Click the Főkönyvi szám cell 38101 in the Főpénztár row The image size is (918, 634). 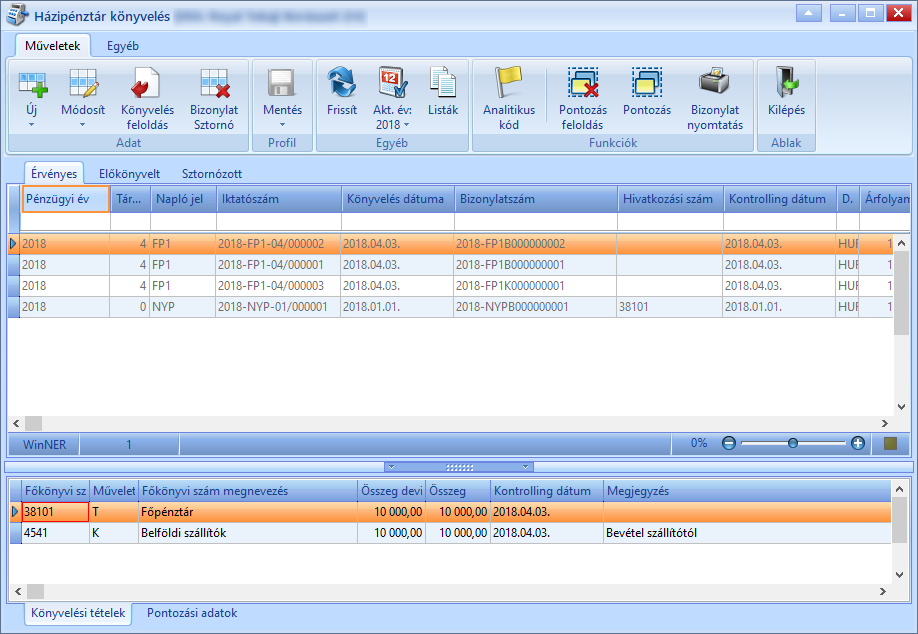click(x=55, y=512)
